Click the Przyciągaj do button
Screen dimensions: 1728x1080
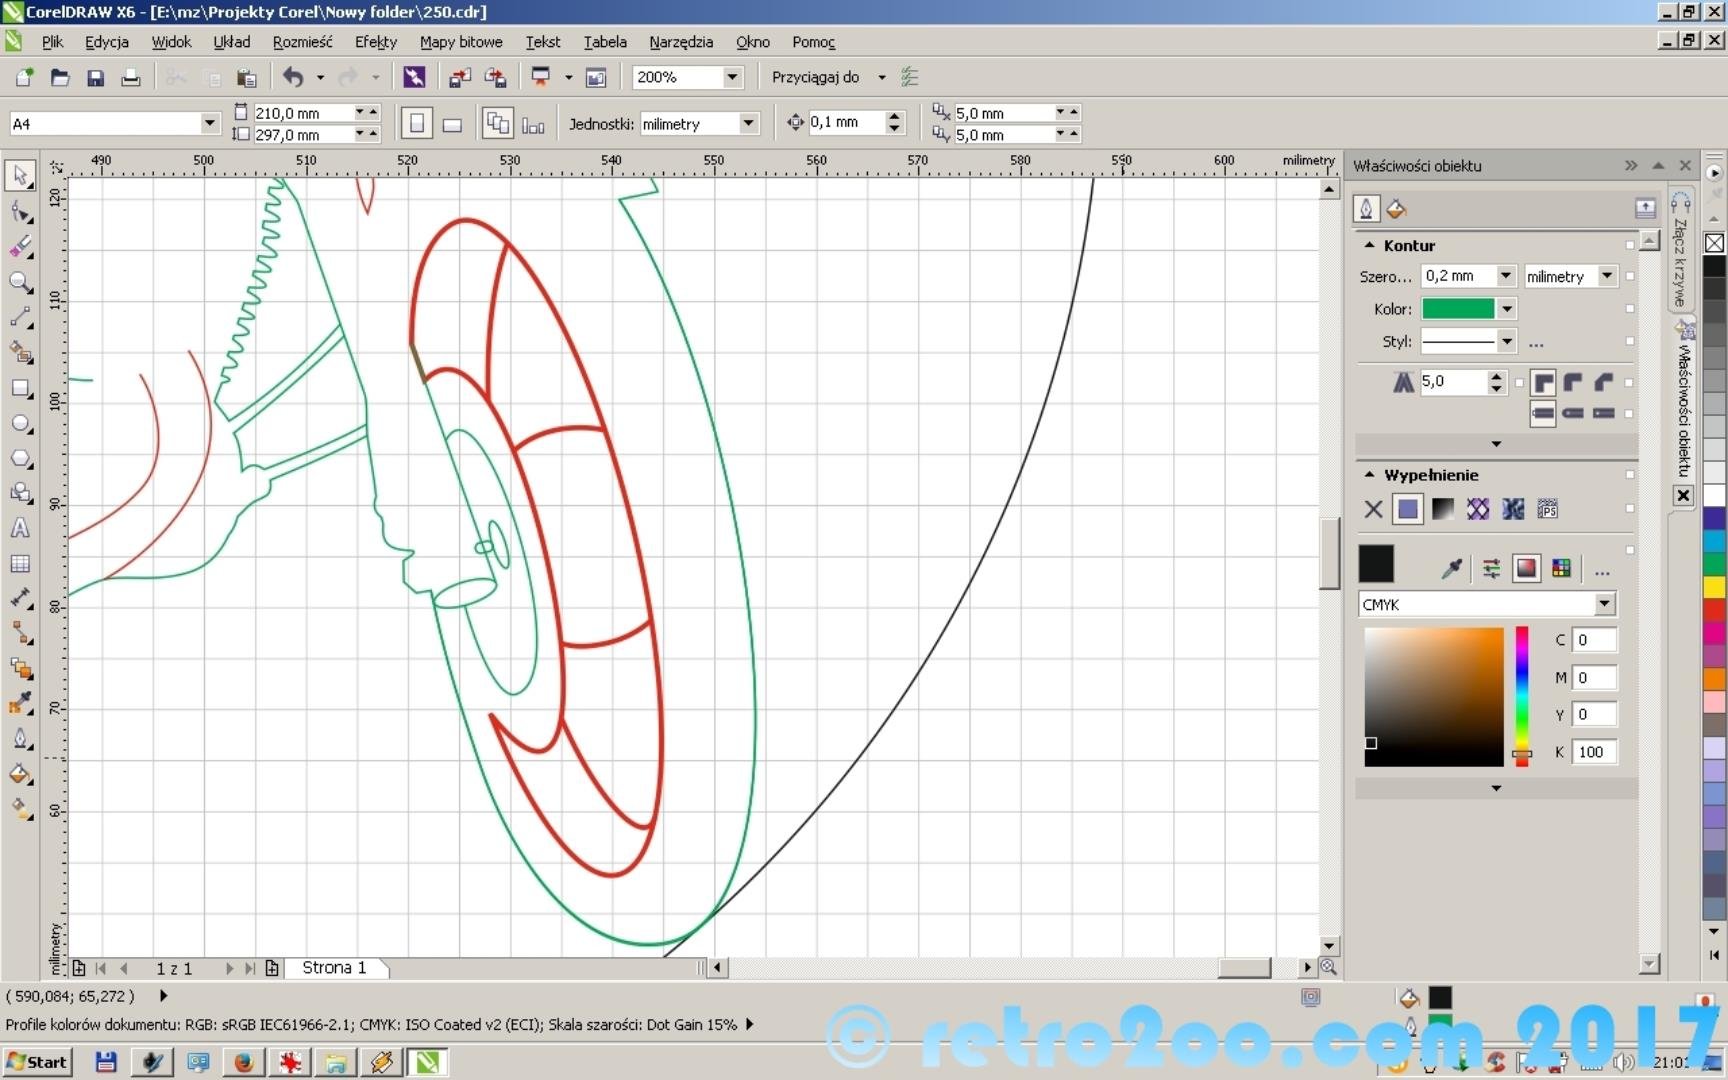click(815, 77)
